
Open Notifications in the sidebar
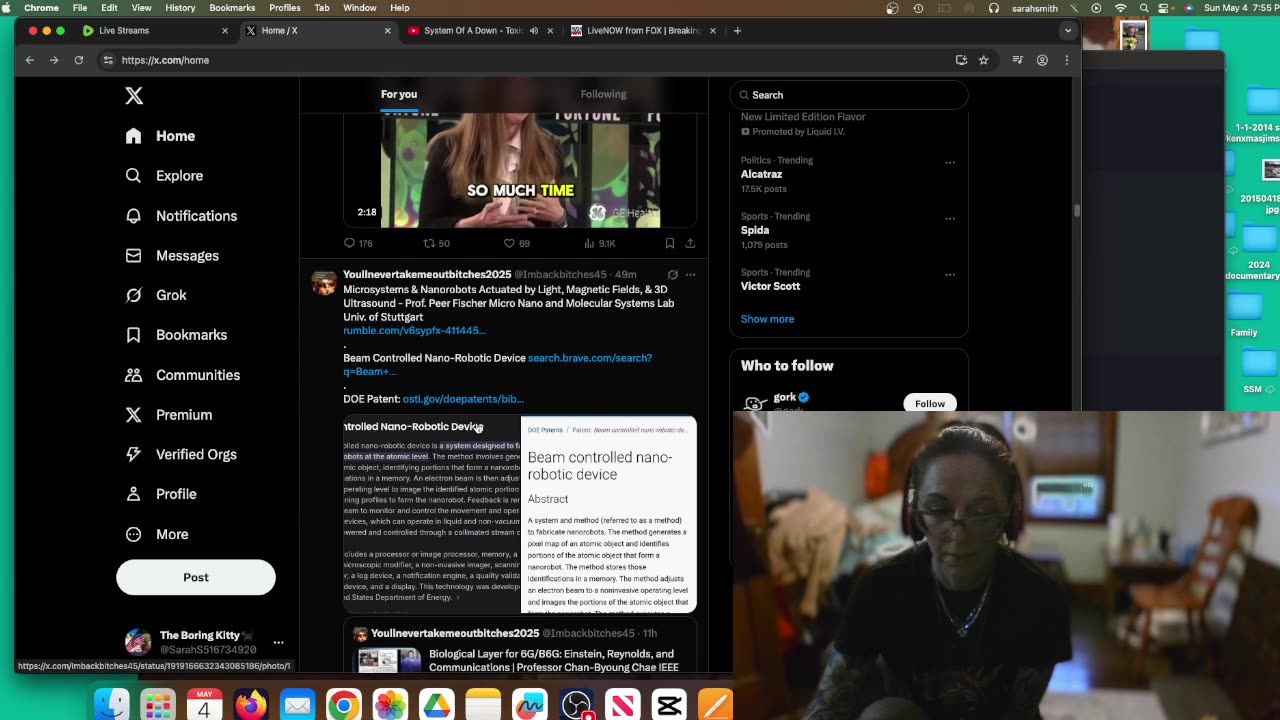click(x=181, y=216)
